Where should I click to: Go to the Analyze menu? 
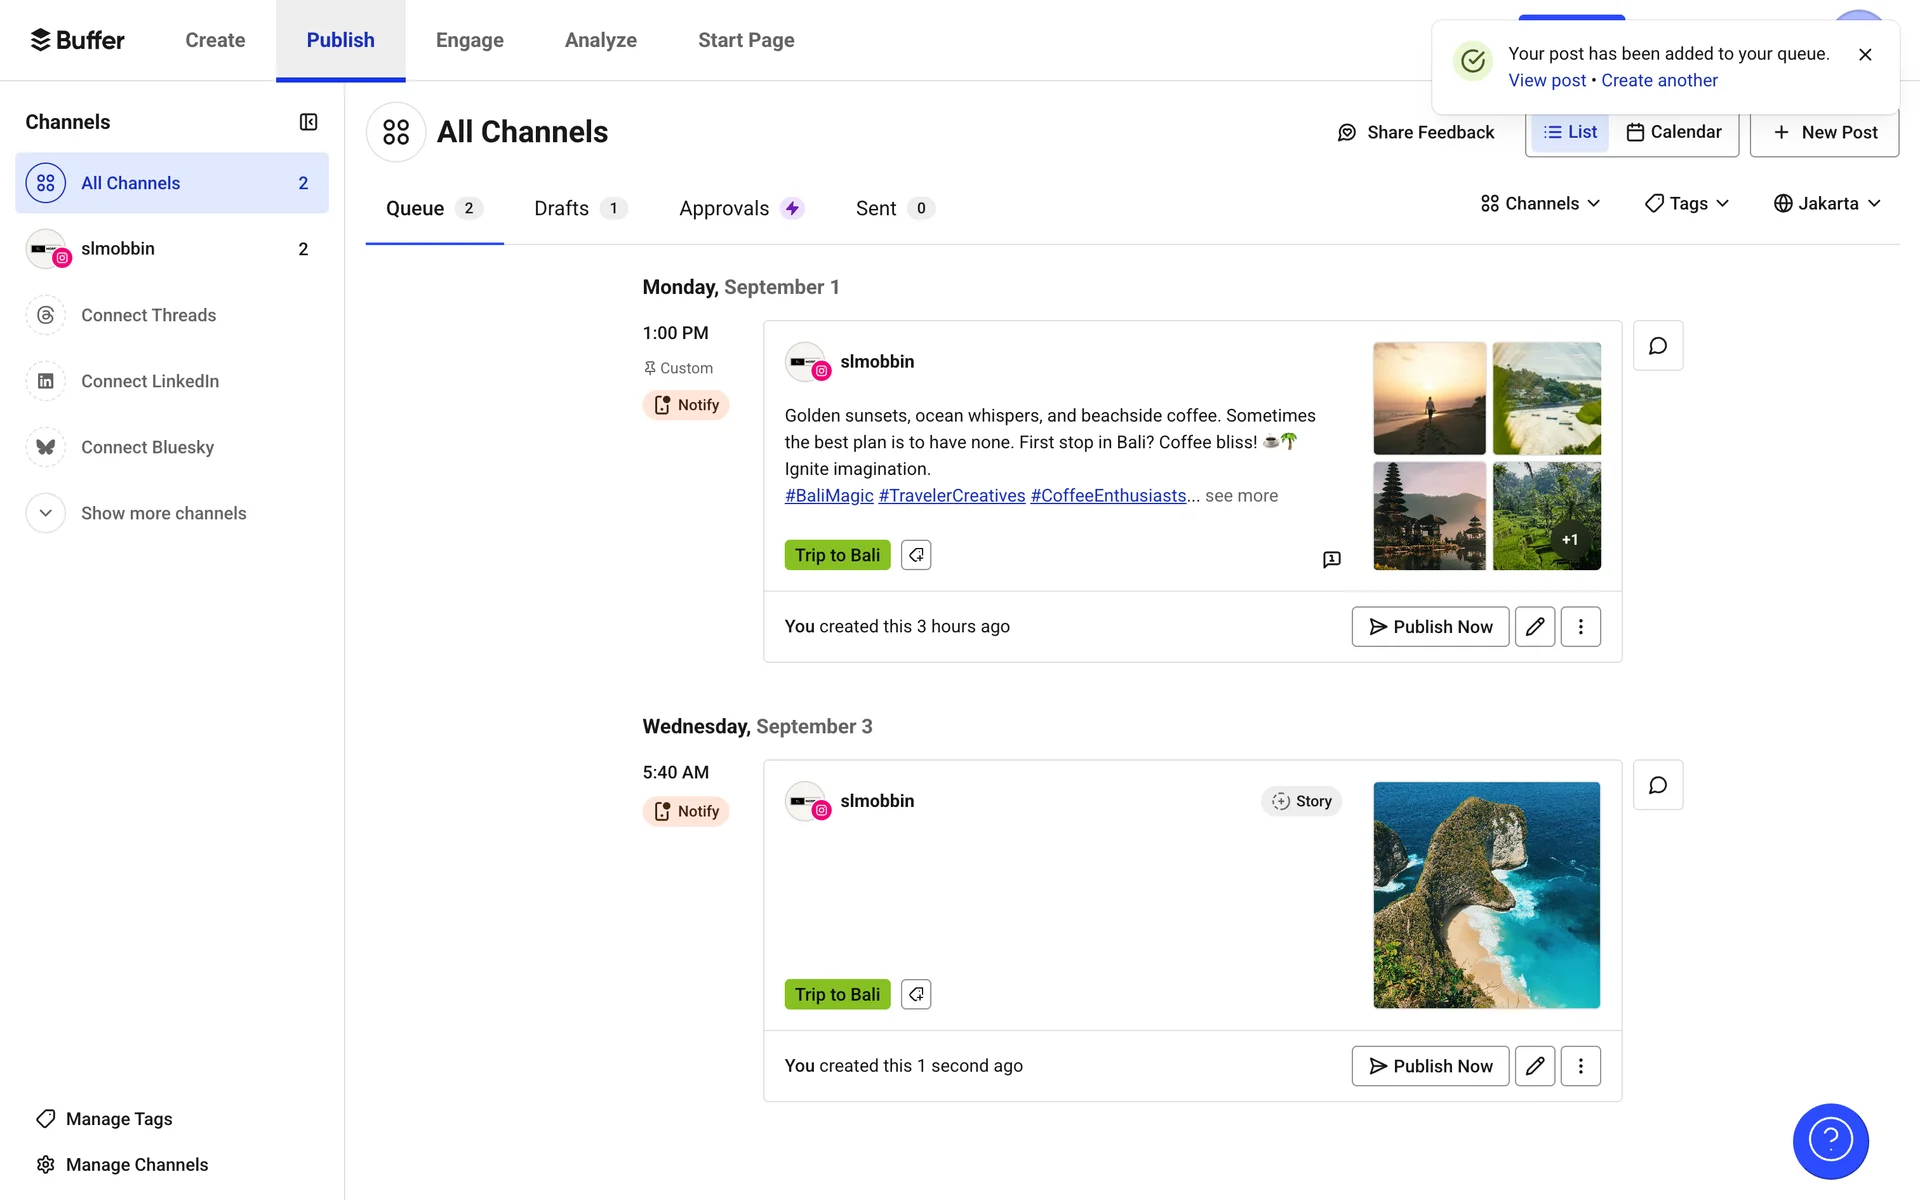click(x=600, y=40)
